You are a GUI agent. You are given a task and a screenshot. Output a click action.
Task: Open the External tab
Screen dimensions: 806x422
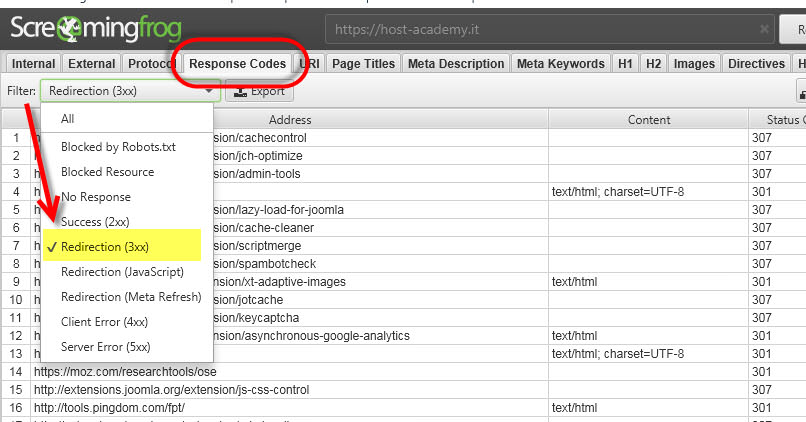[x=91, y=64]
